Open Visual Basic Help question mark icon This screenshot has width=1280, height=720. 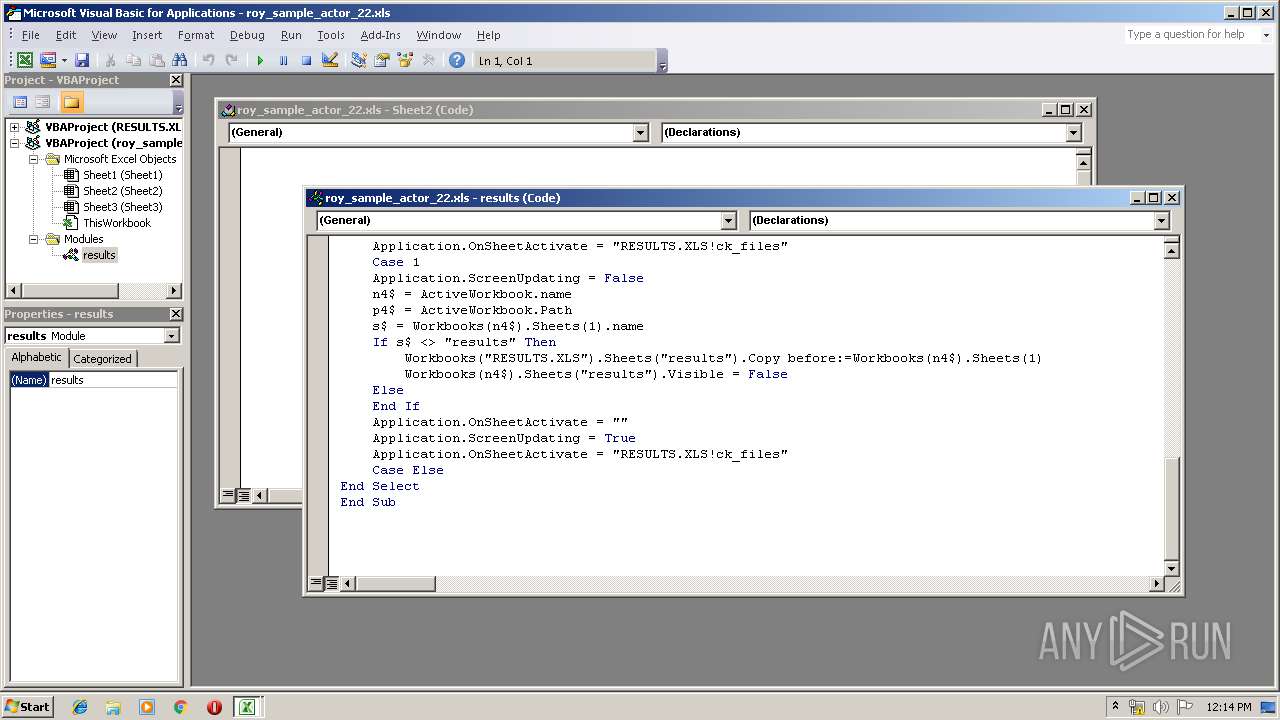click(457, 60)
